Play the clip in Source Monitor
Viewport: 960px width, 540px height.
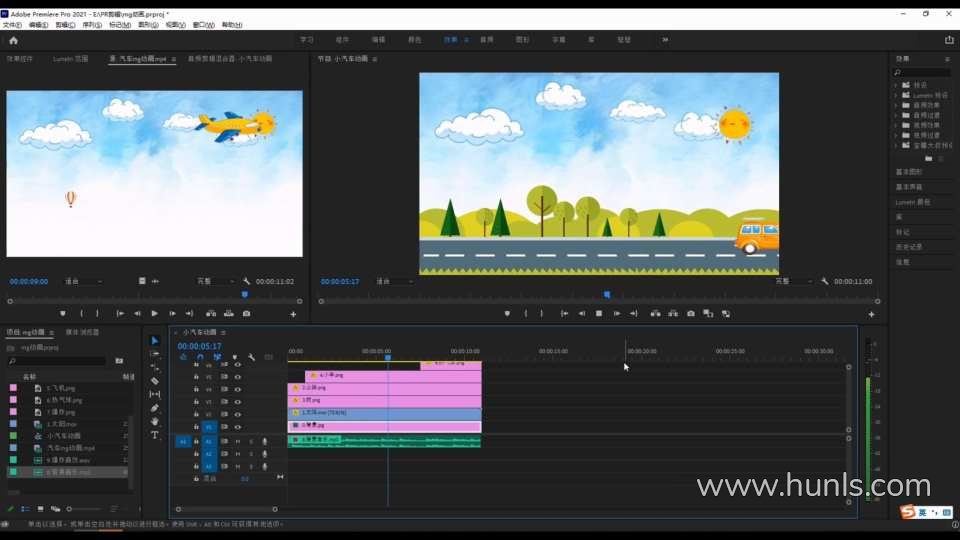pyautogui.click(x=154, y=314)
